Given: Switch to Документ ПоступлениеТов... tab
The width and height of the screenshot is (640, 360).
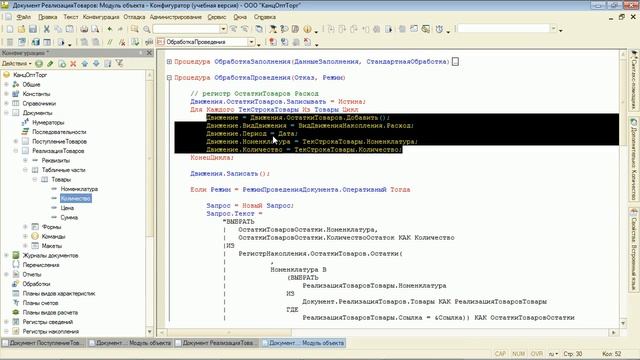Looking at the screenshot, I should 43,343.
